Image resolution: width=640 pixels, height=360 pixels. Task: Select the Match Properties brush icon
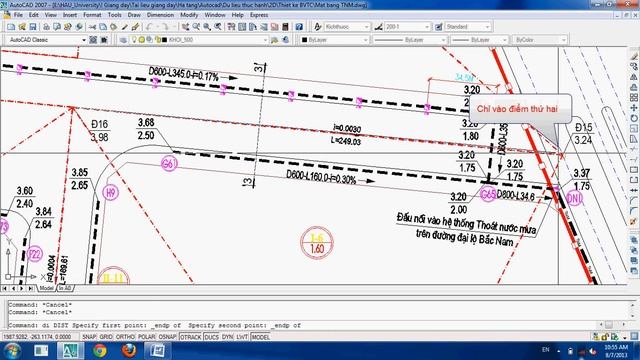(x=124, y=27)
